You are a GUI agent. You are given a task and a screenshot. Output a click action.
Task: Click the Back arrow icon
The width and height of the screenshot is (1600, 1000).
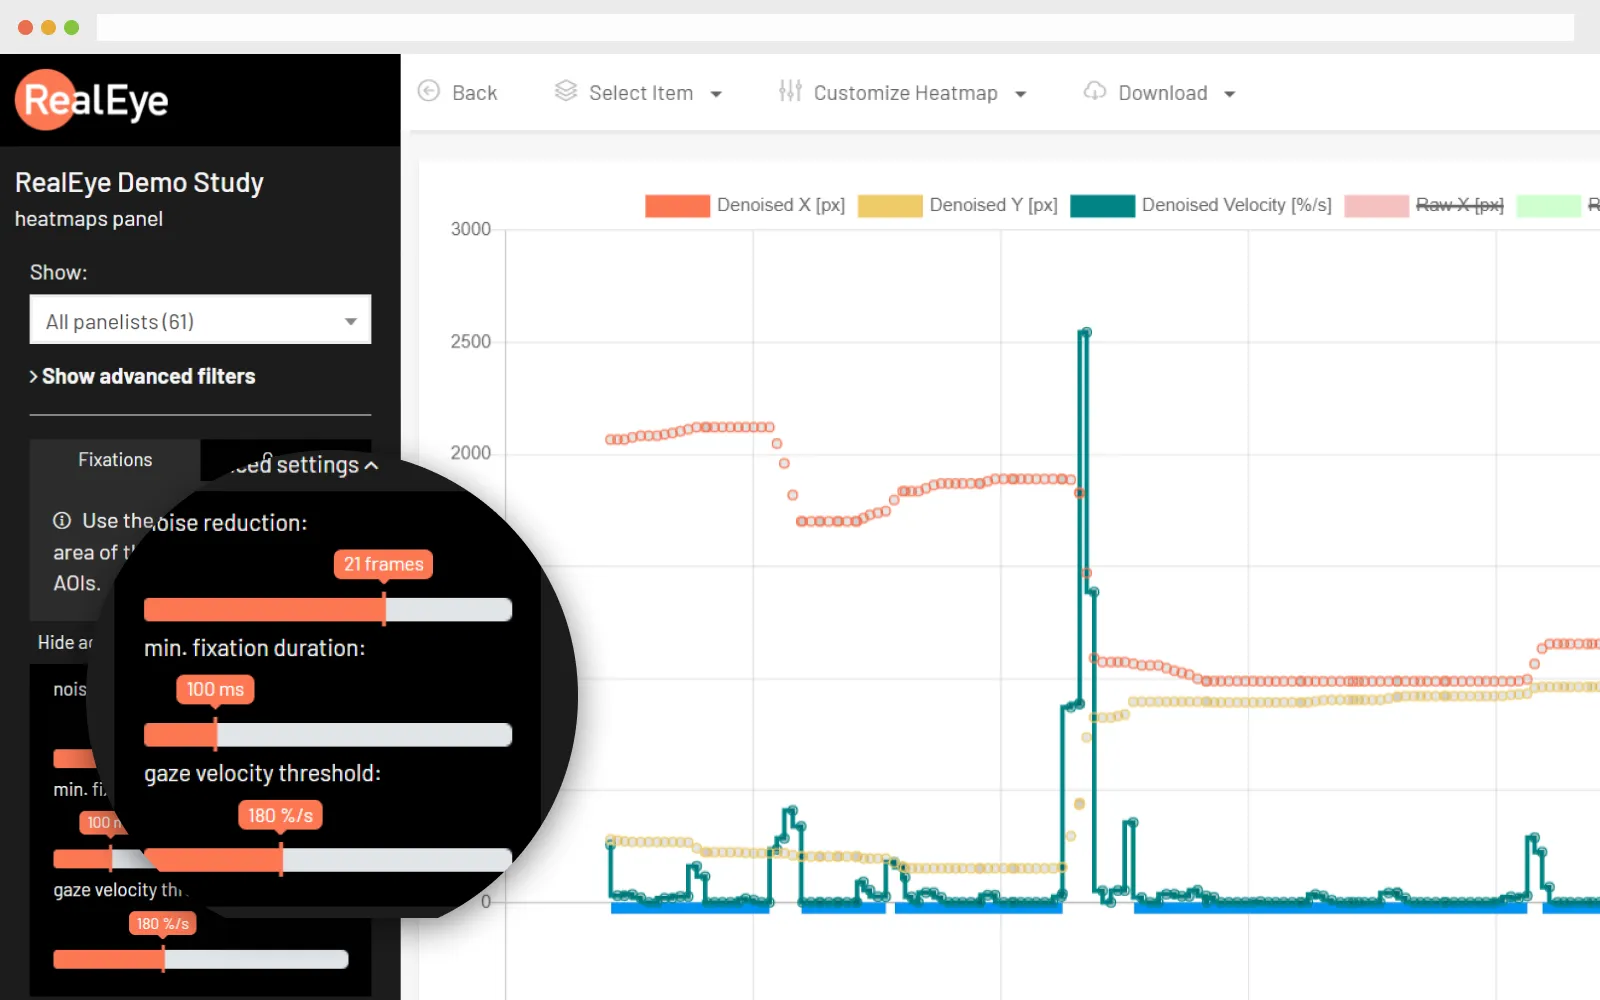click(429, 92)
